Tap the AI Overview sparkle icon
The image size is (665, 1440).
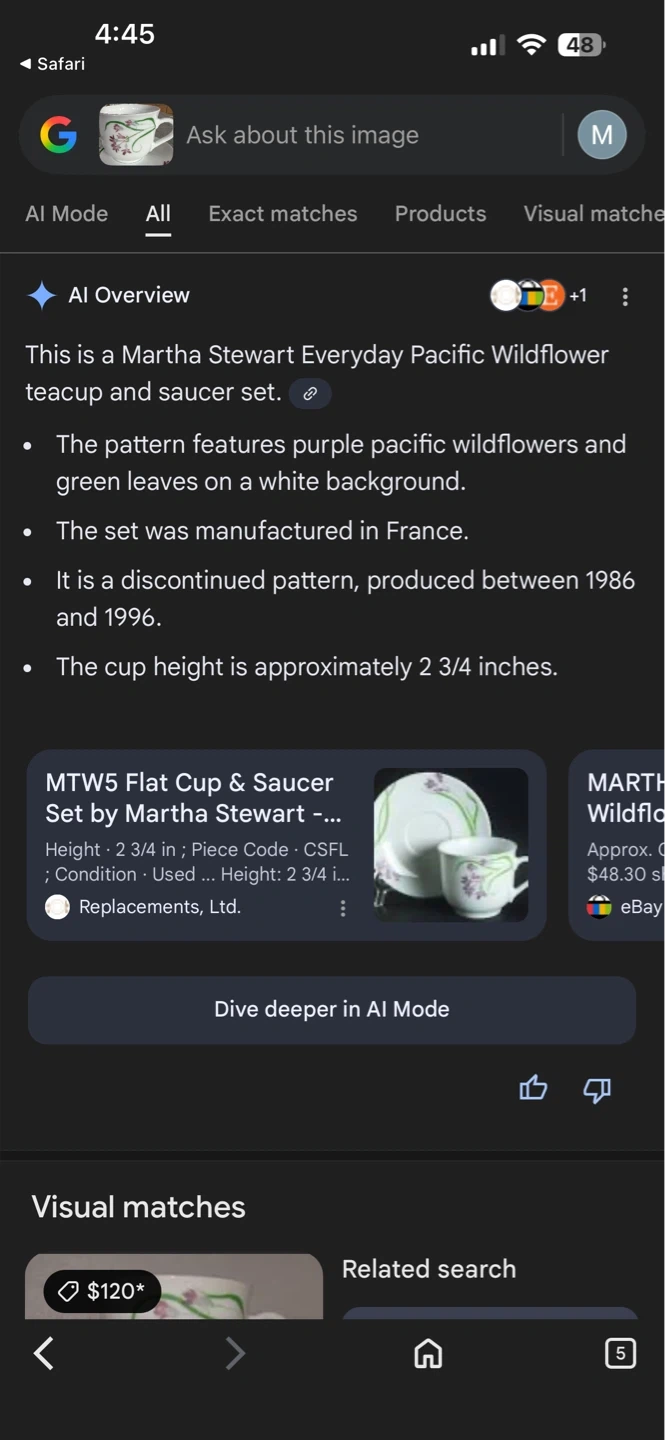(41, 296)
